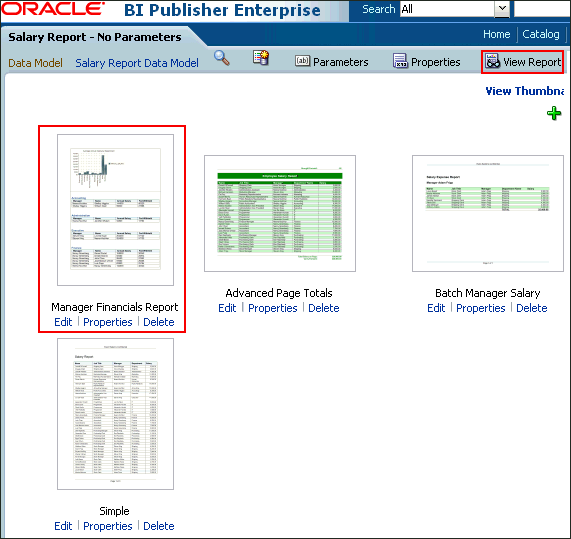Open Properties of the Simple layout
Viewport: 571px width, 539px height.
(108, 526)
